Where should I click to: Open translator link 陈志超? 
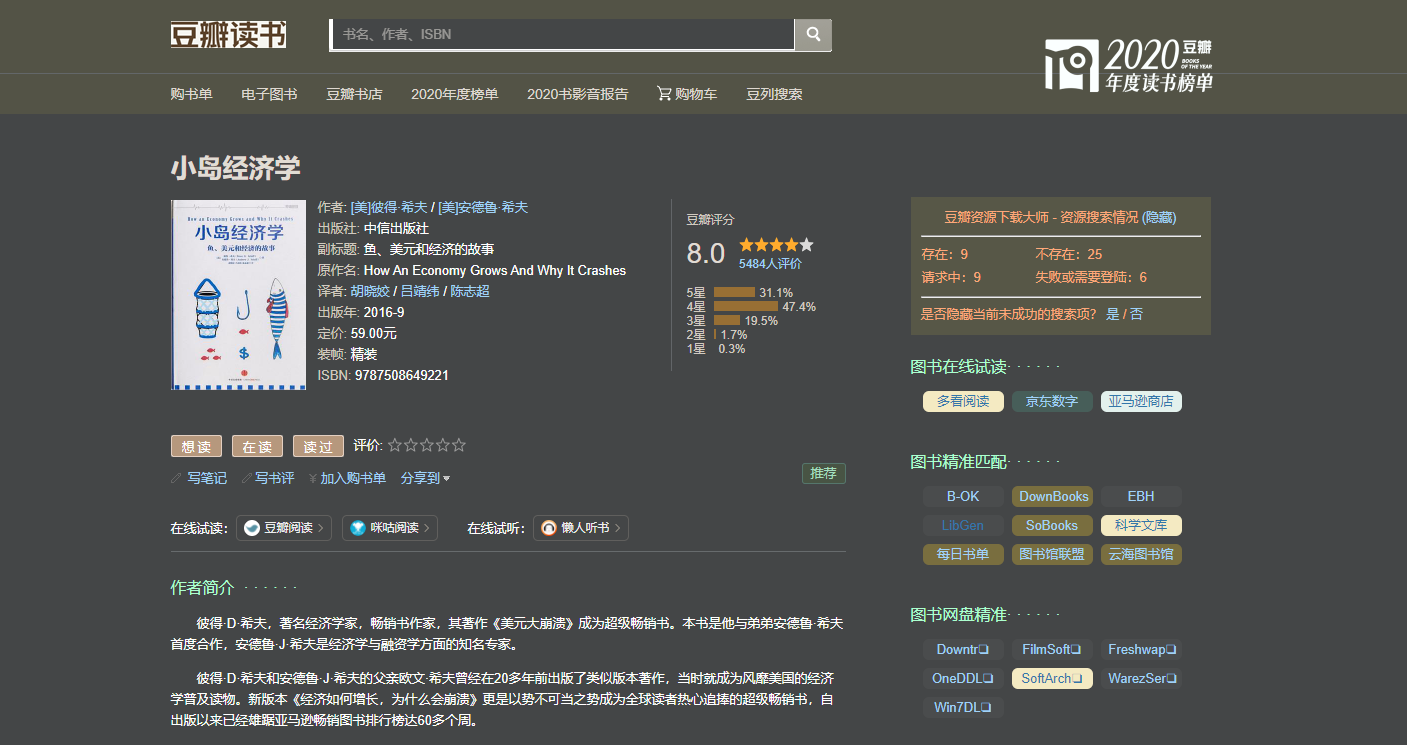pyautogui.click(x=470, y=291)
